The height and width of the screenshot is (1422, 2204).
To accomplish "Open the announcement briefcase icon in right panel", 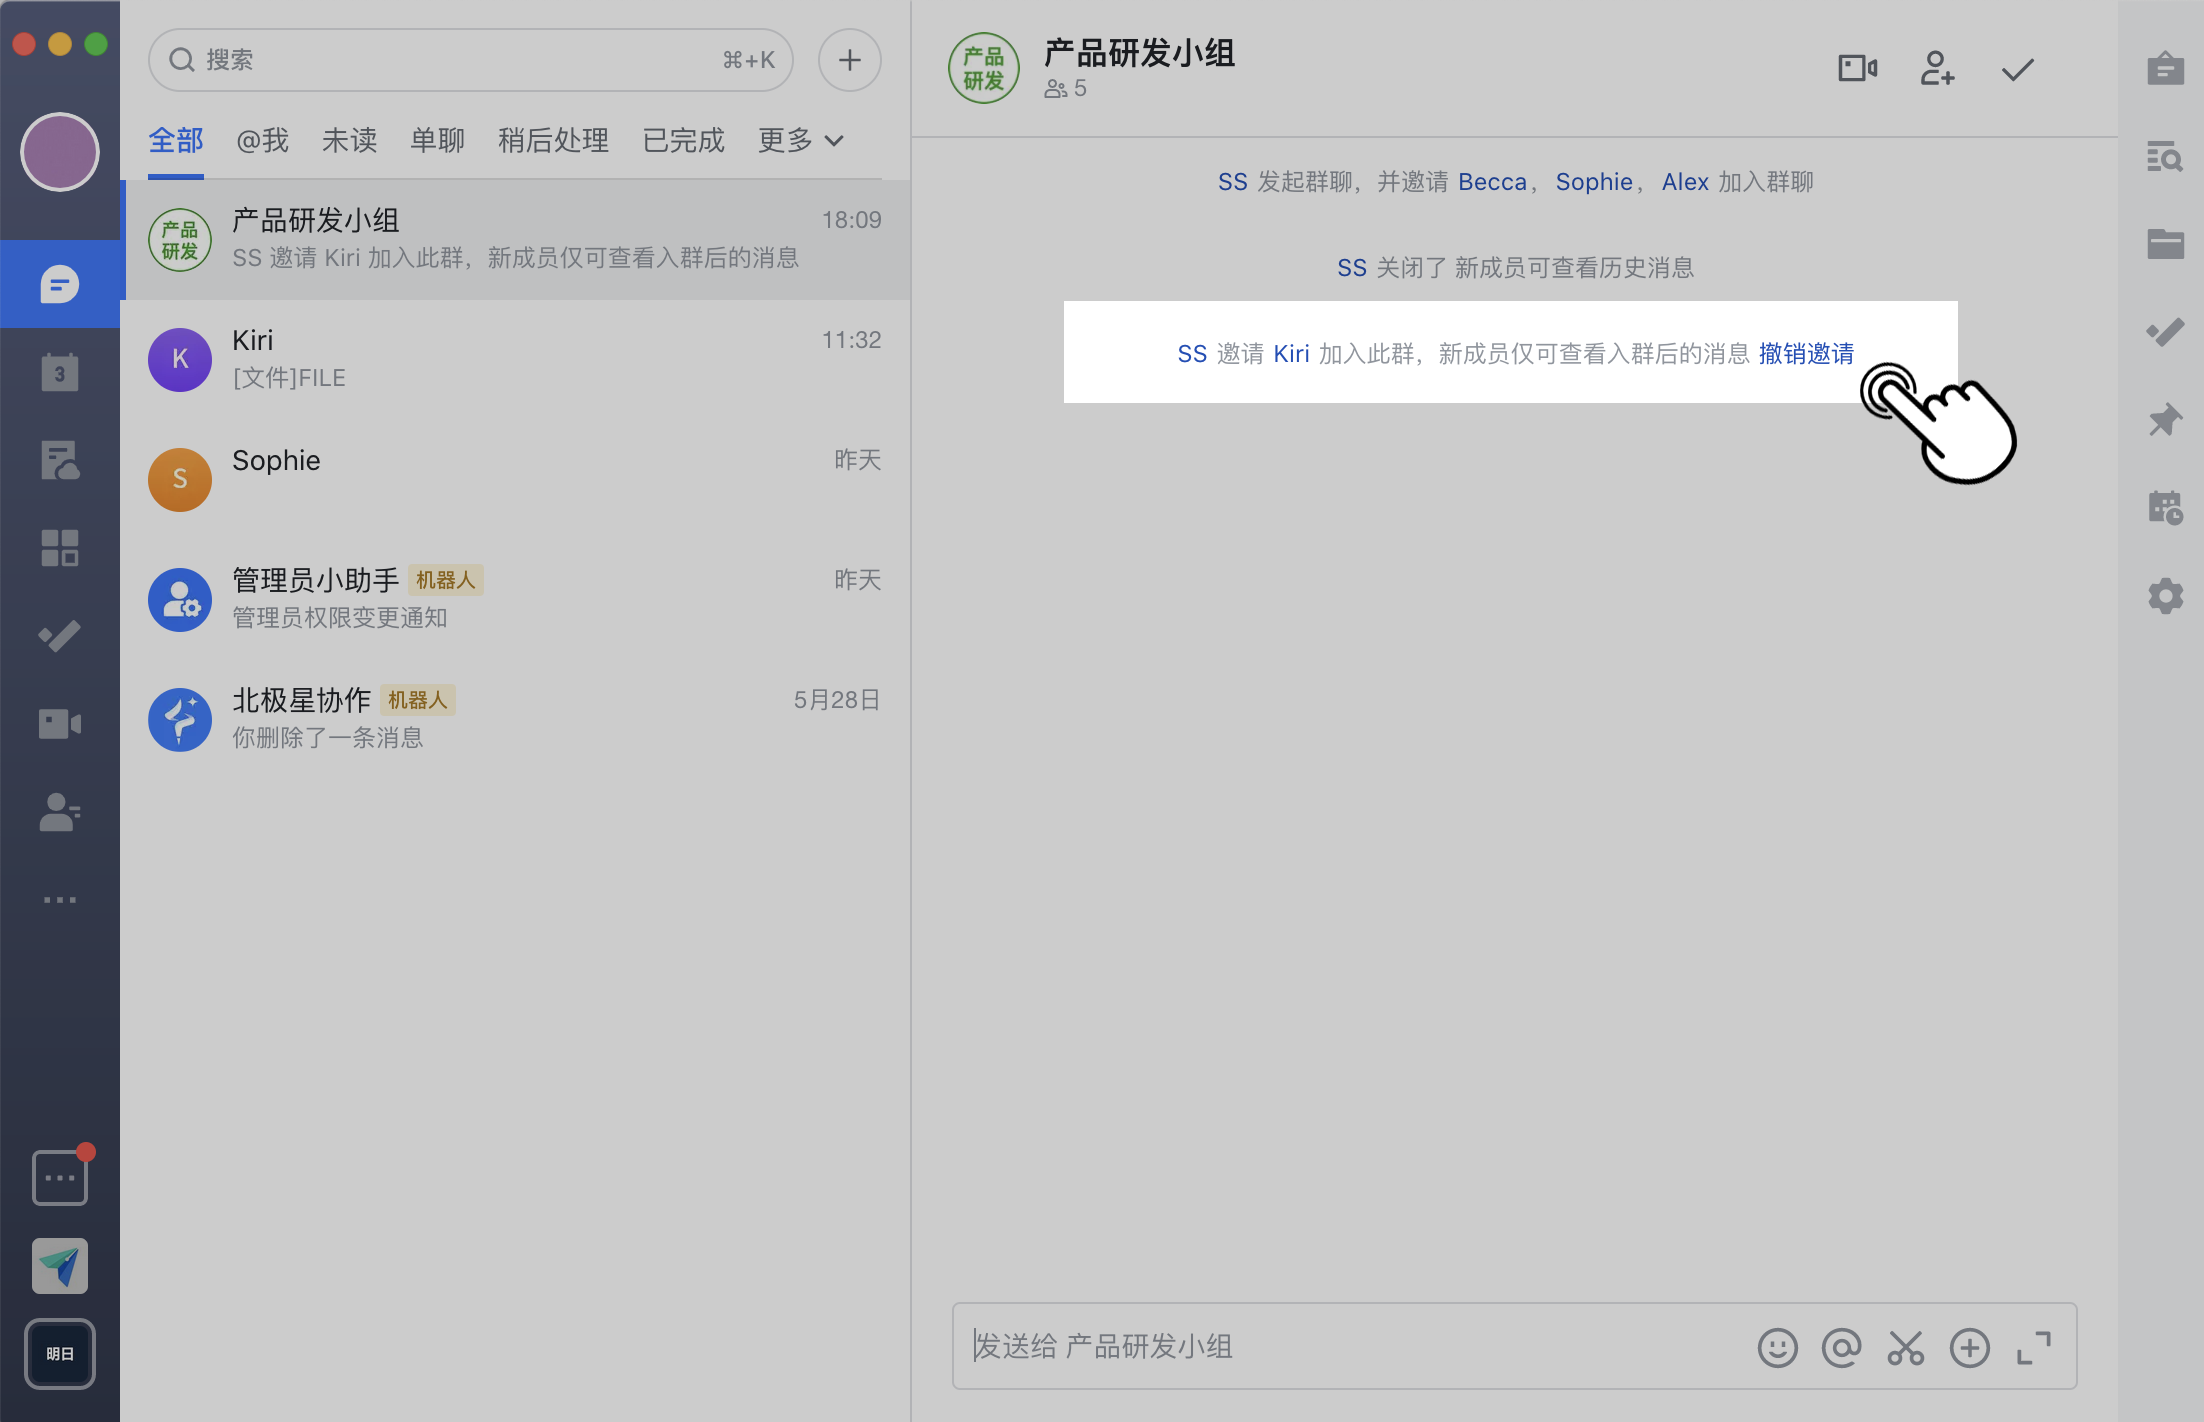I will [2165, 68].
